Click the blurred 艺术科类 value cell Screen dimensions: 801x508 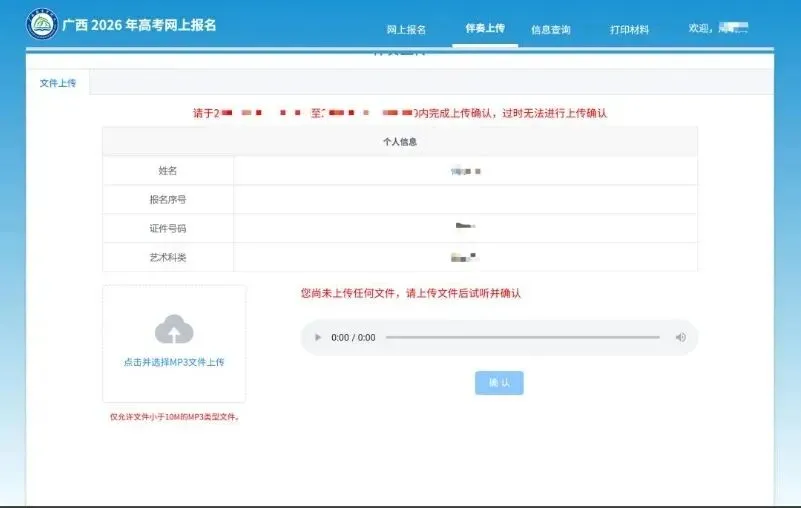(x=465, y=257)
